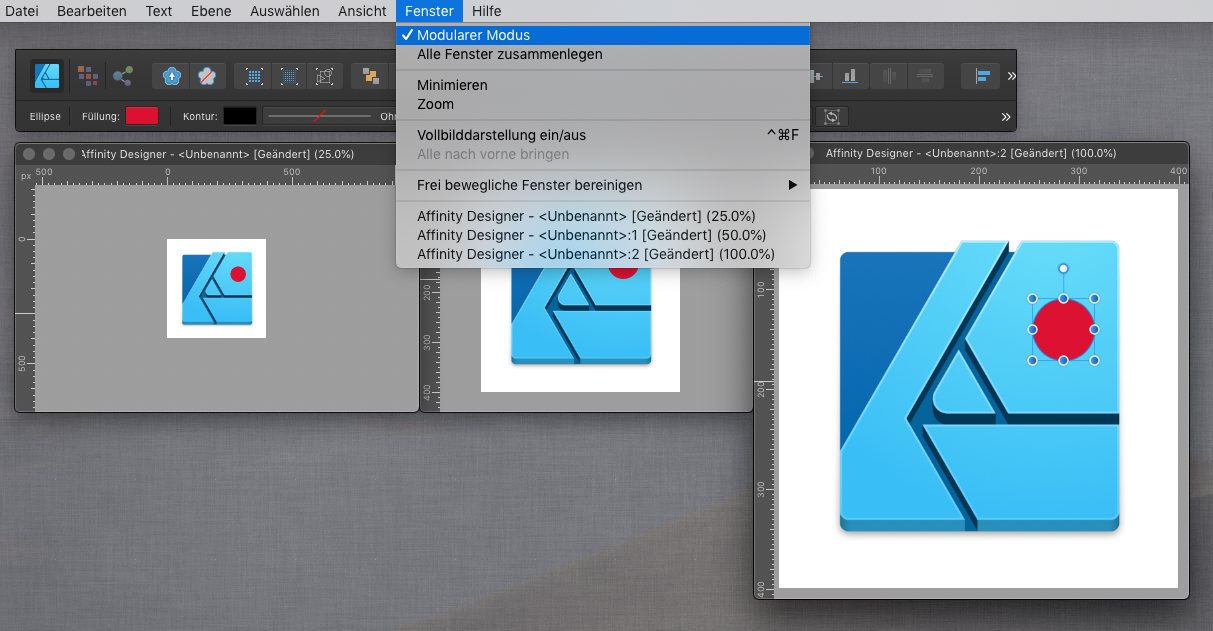Open the blue alignment options button
Viewport: 1213px width, 631px height.
[981, 76]
